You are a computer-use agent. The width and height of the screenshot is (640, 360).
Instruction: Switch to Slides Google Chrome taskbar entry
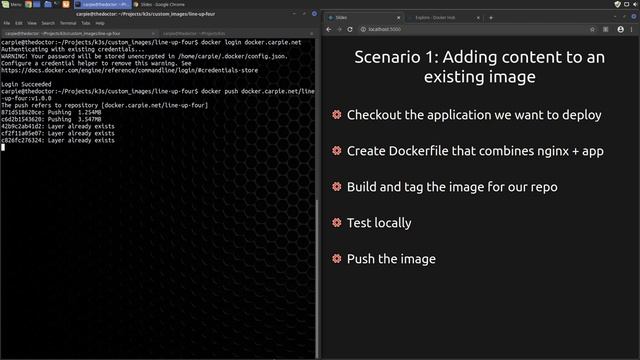tap(159, 4)
